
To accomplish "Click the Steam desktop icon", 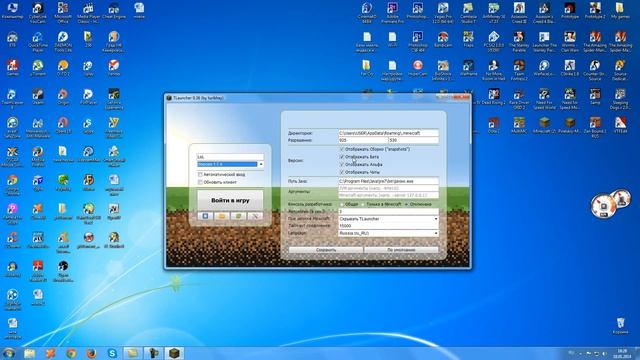I will [38, 97].
